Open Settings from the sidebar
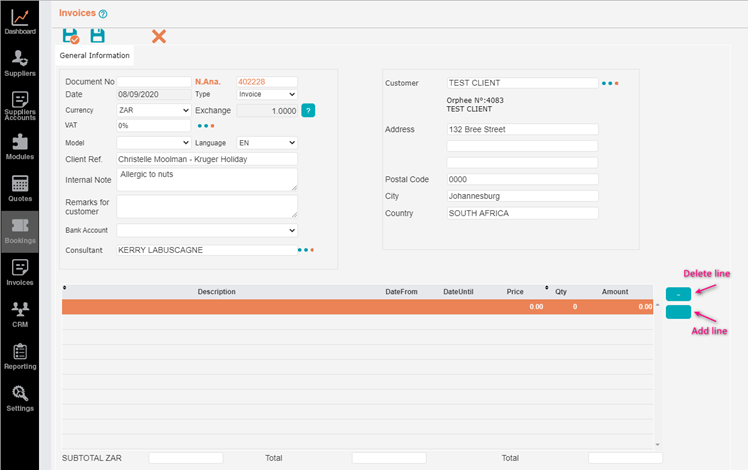 (x=20, y=399)
